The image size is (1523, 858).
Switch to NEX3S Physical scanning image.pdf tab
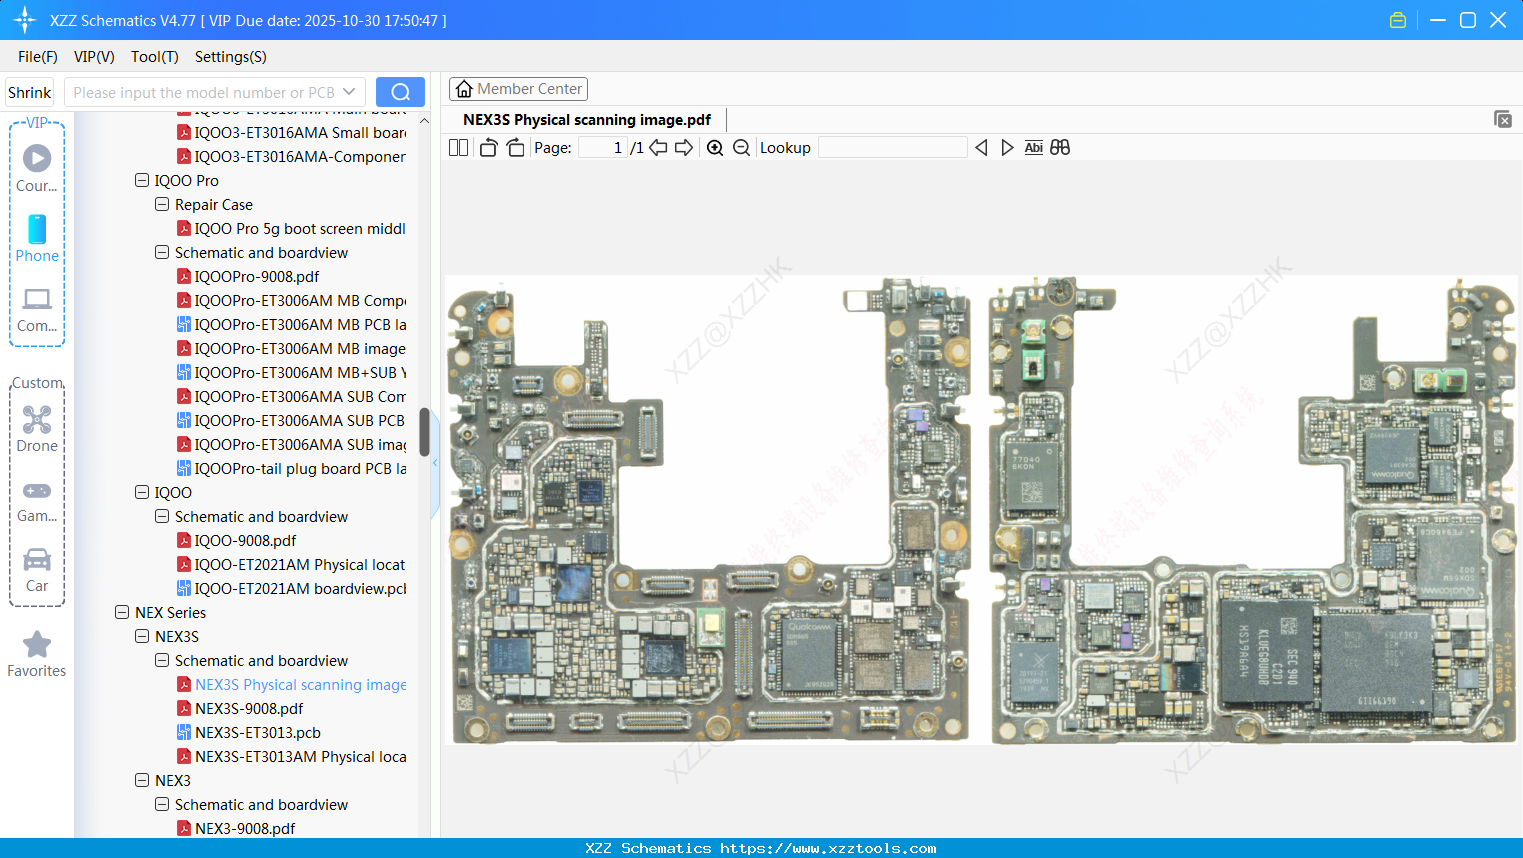[x=586, y=120]
